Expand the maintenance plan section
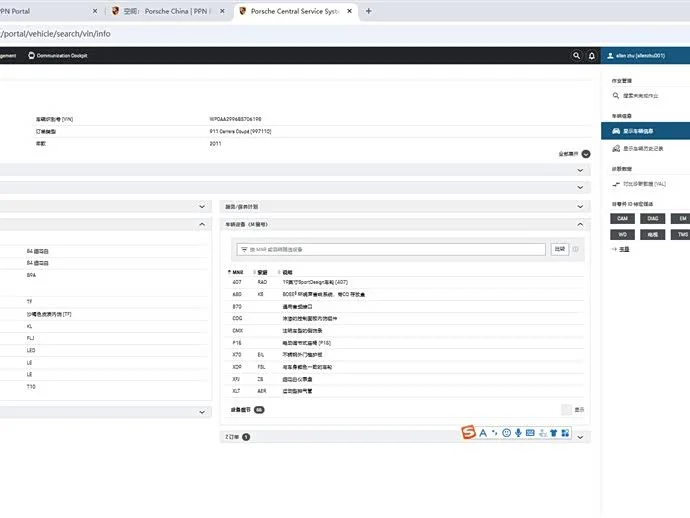The image size is (690, 518). click(580, 206)
